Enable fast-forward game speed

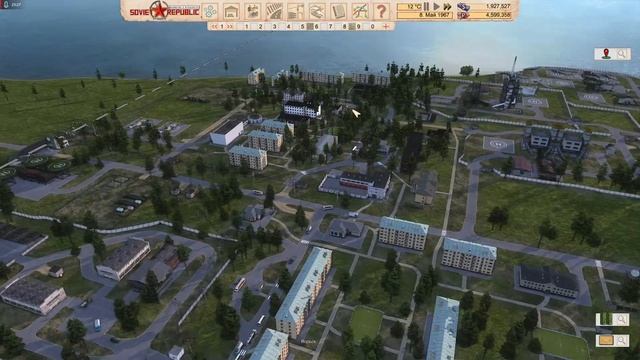447,7
